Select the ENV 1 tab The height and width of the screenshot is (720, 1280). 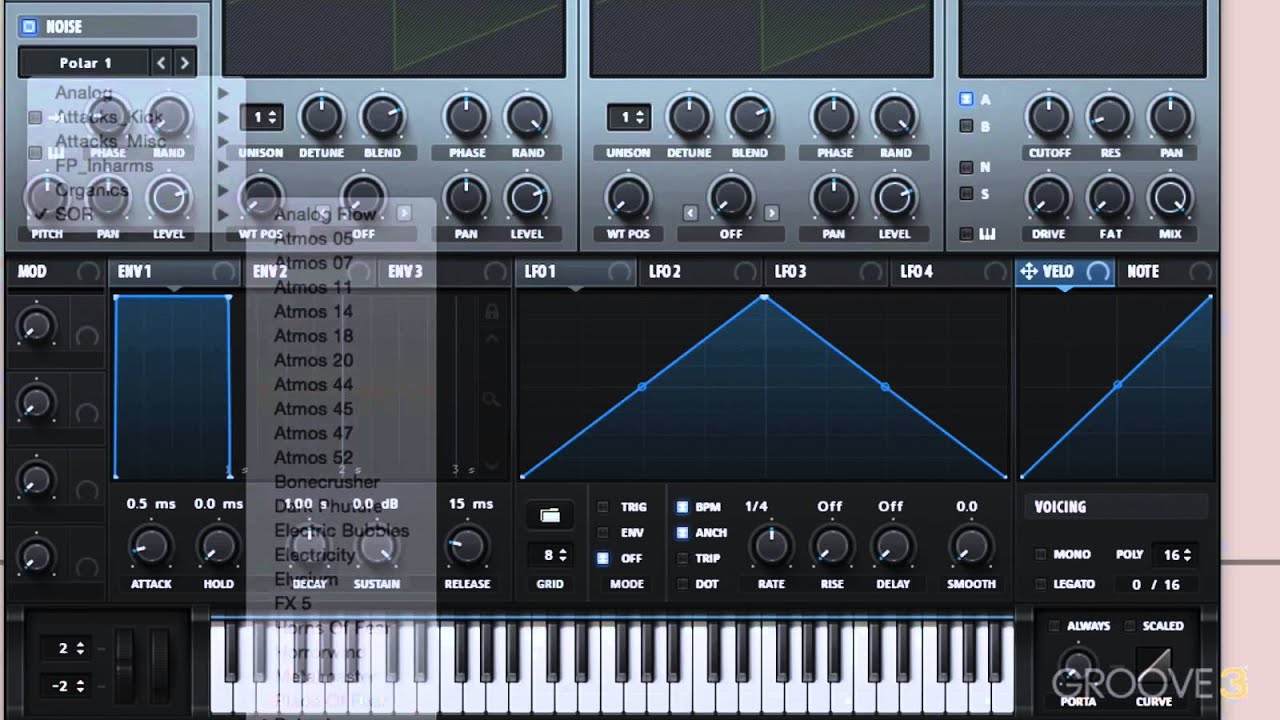(x=135, y=272)
